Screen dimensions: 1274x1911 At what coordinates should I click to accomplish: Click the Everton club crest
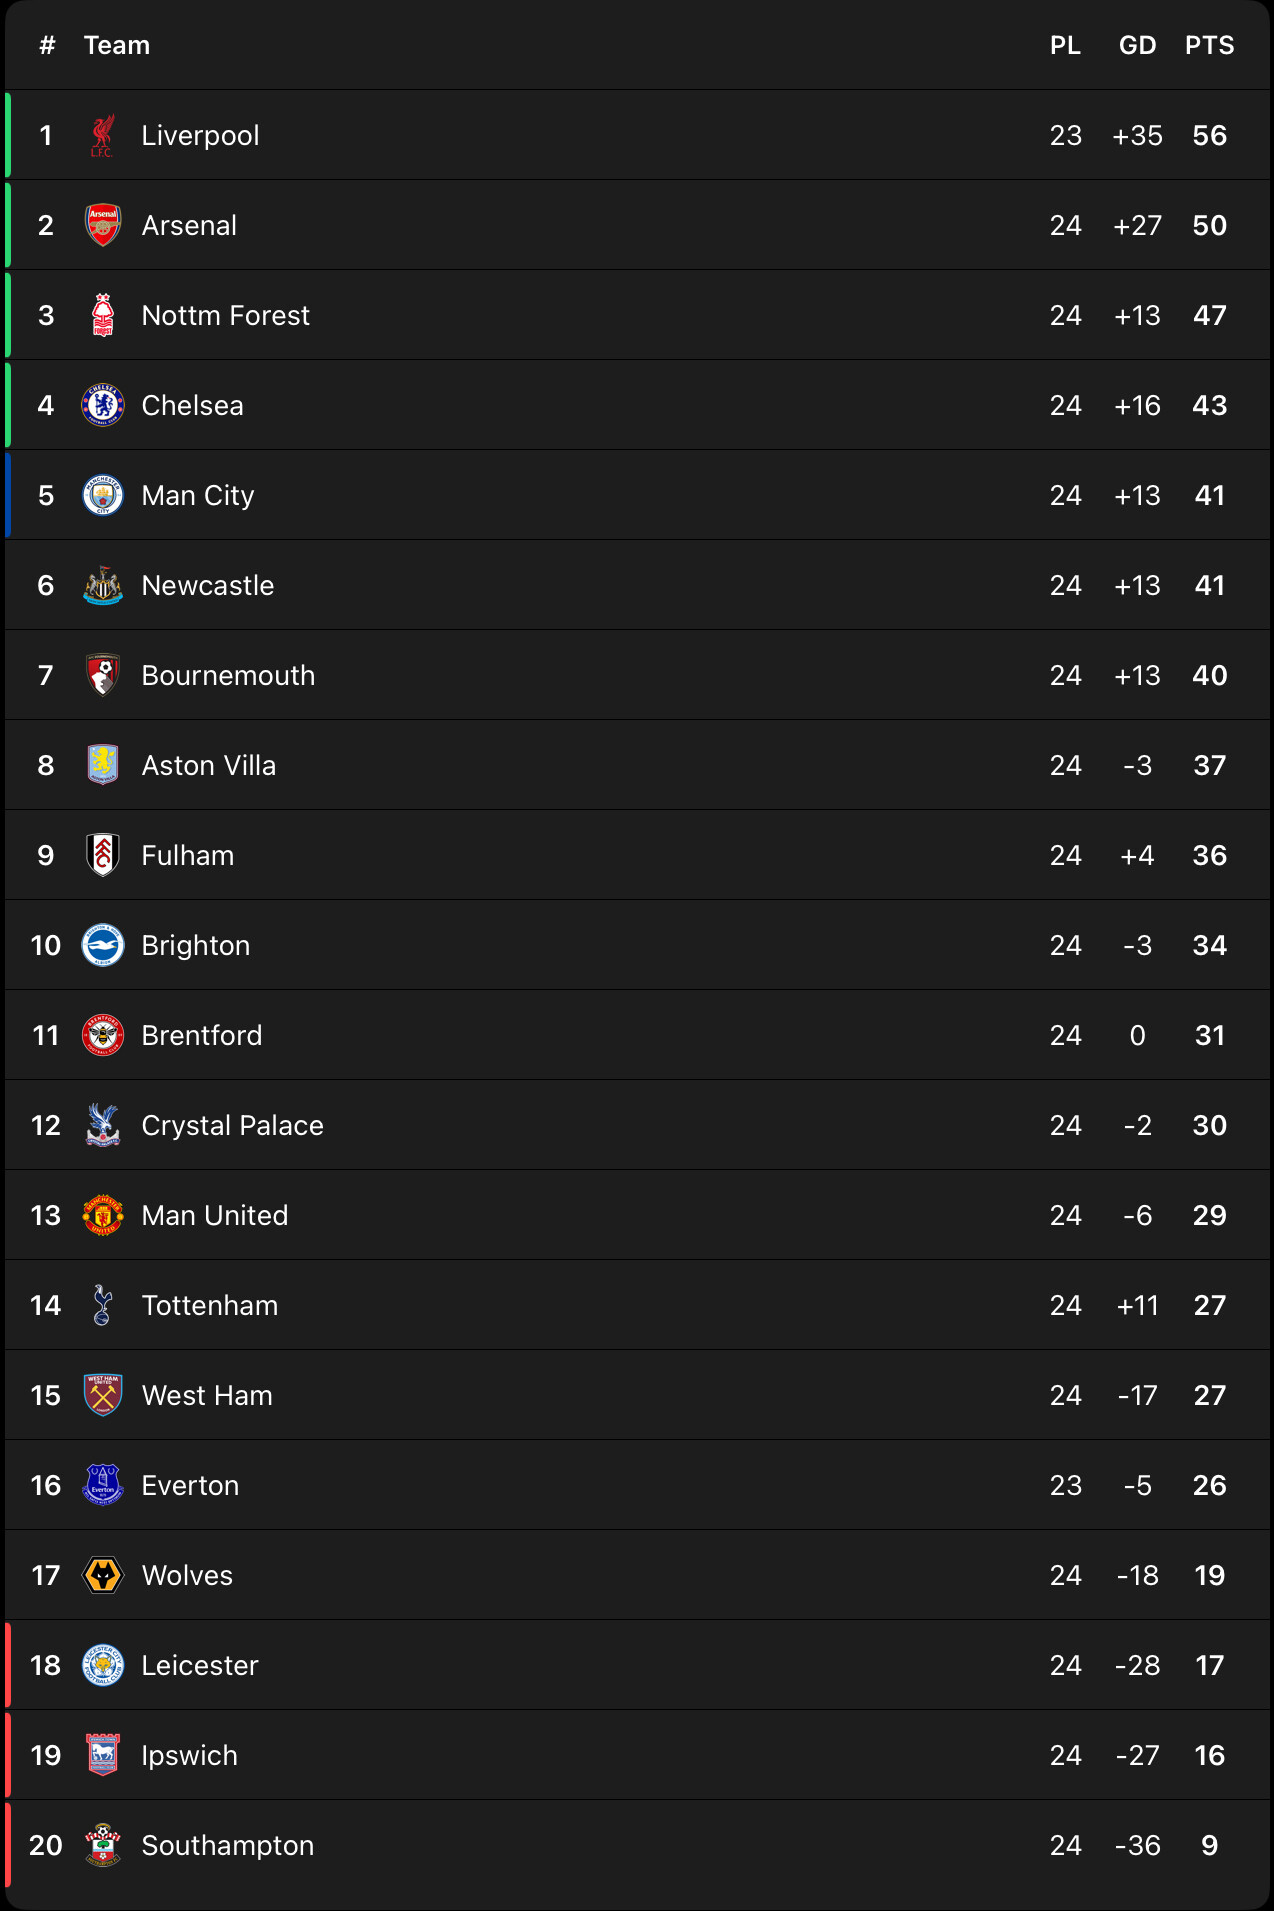click(102, 1486)
